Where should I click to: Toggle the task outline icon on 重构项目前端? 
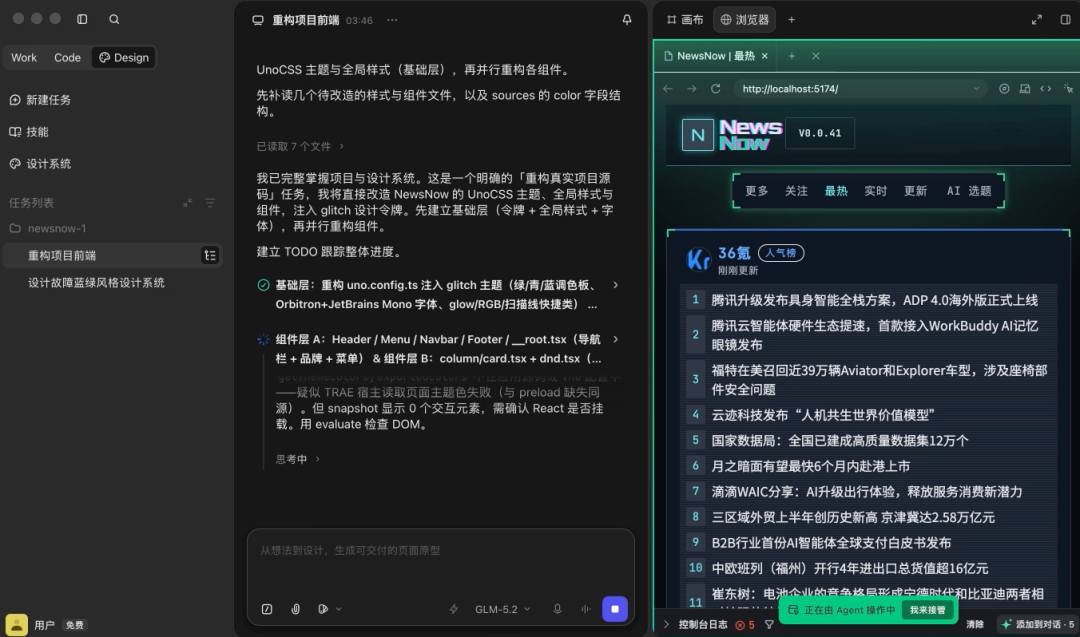tap(210, 255)
